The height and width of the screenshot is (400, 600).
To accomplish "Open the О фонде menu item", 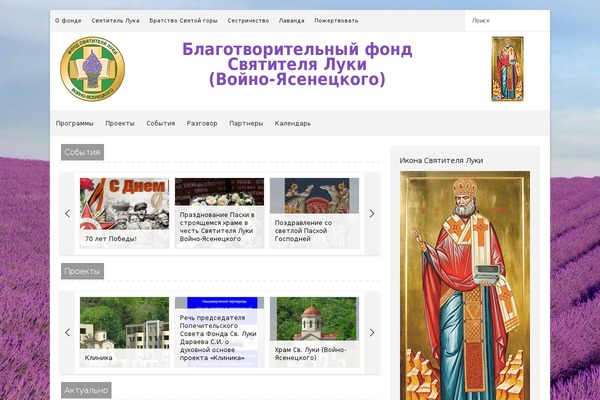I will [68, 21].
